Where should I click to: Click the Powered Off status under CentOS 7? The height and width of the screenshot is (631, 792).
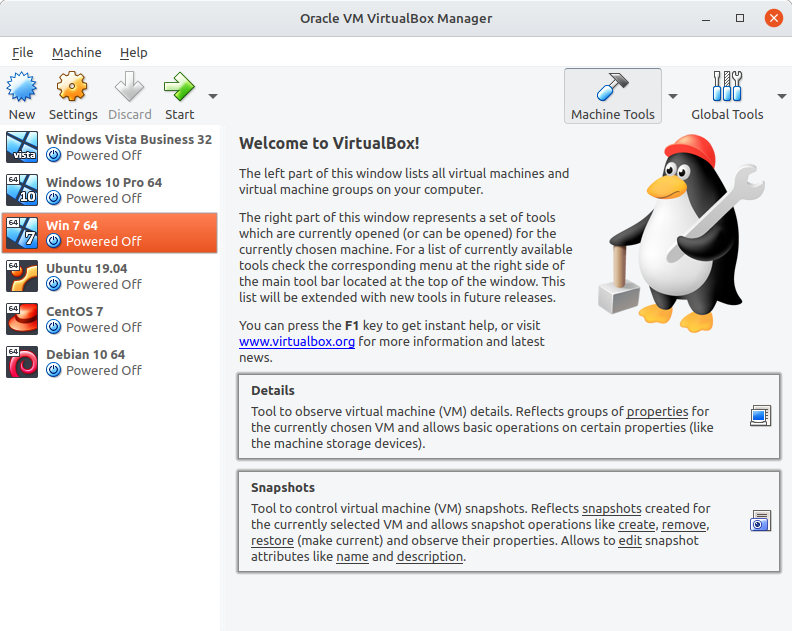point(104,327)
